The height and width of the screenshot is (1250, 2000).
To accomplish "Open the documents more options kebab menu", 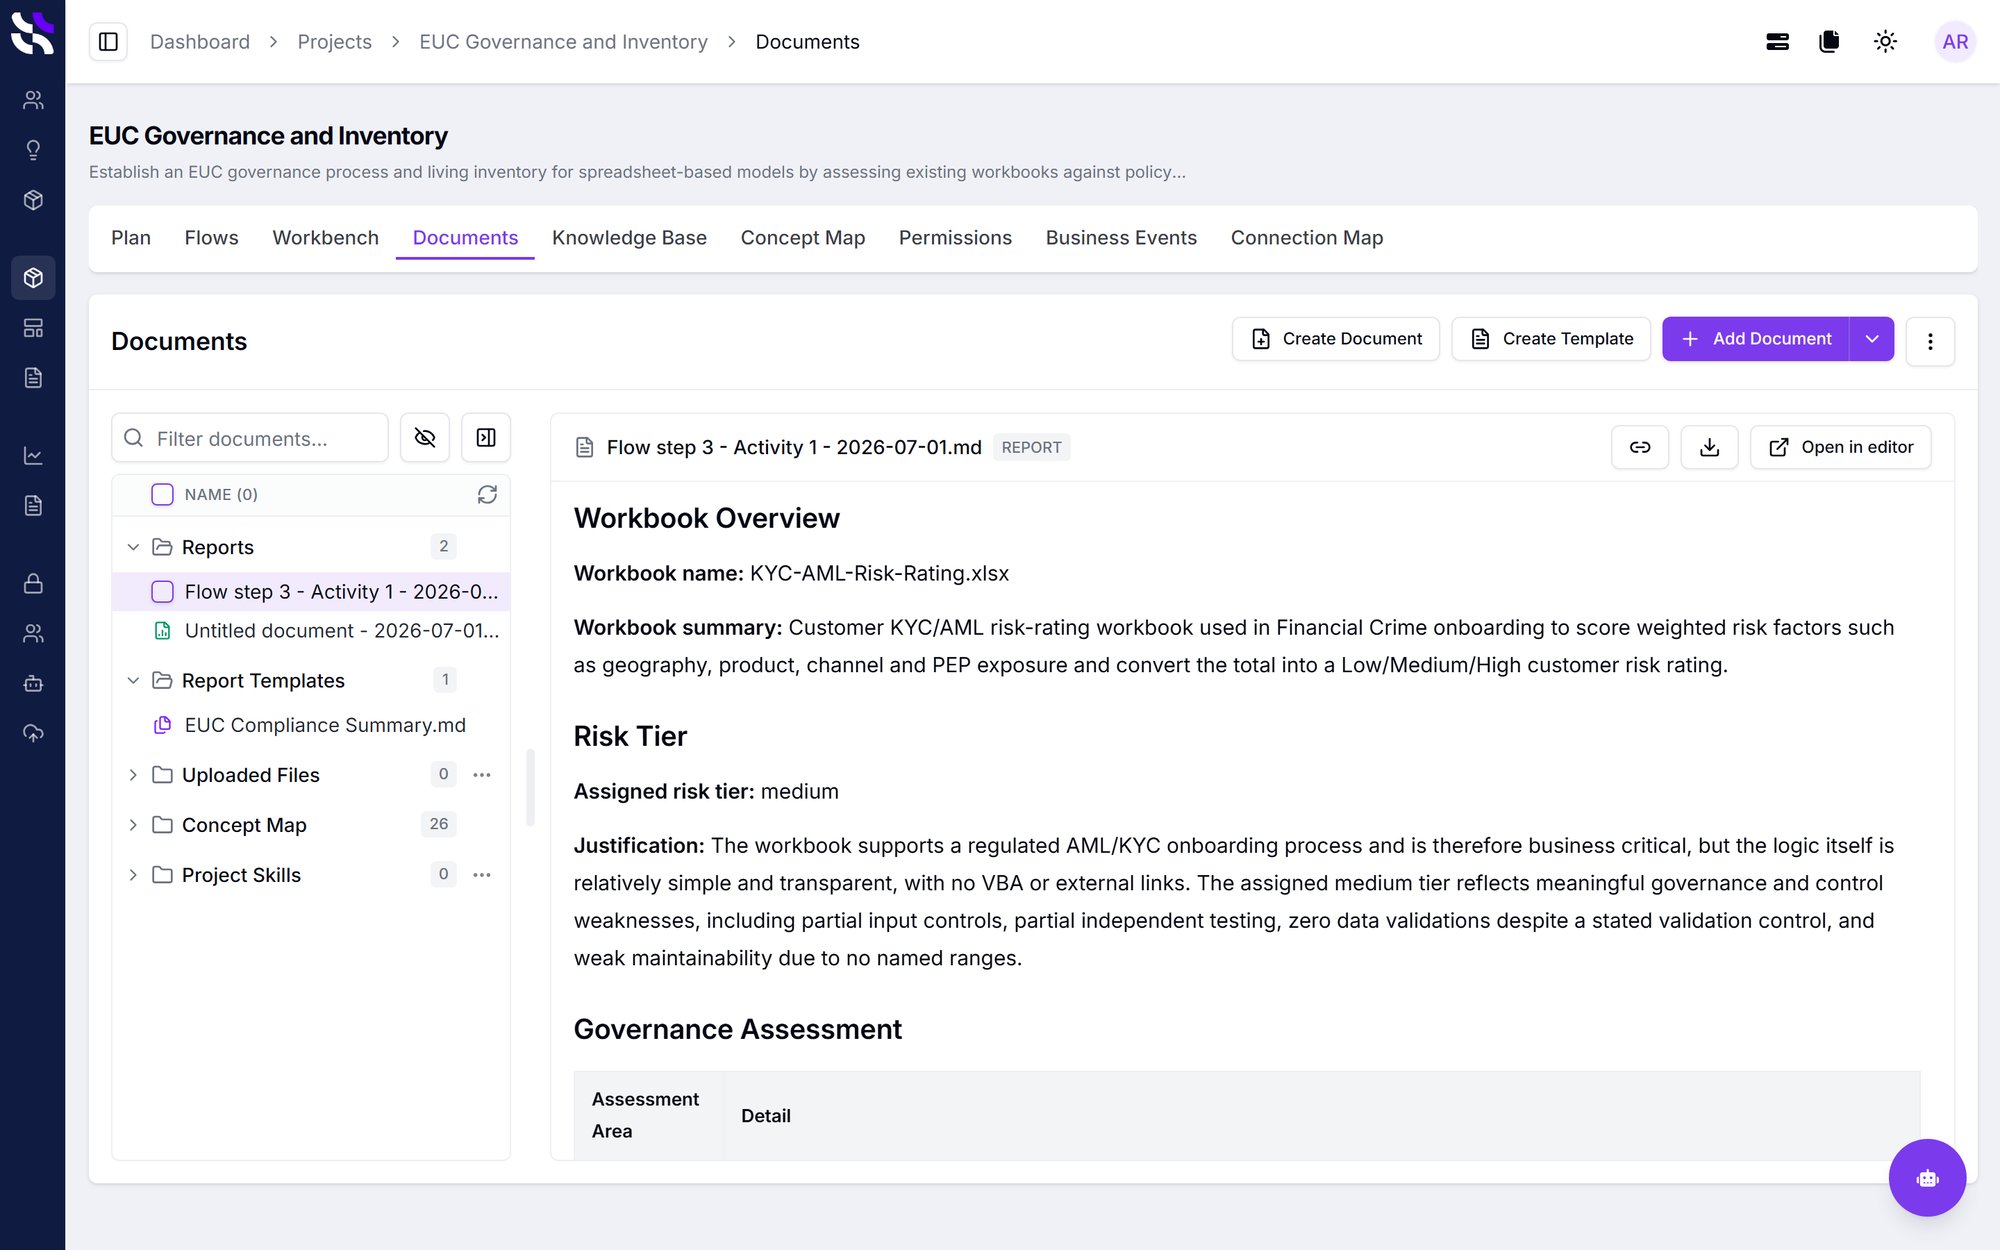I will tap(1930, 341).
